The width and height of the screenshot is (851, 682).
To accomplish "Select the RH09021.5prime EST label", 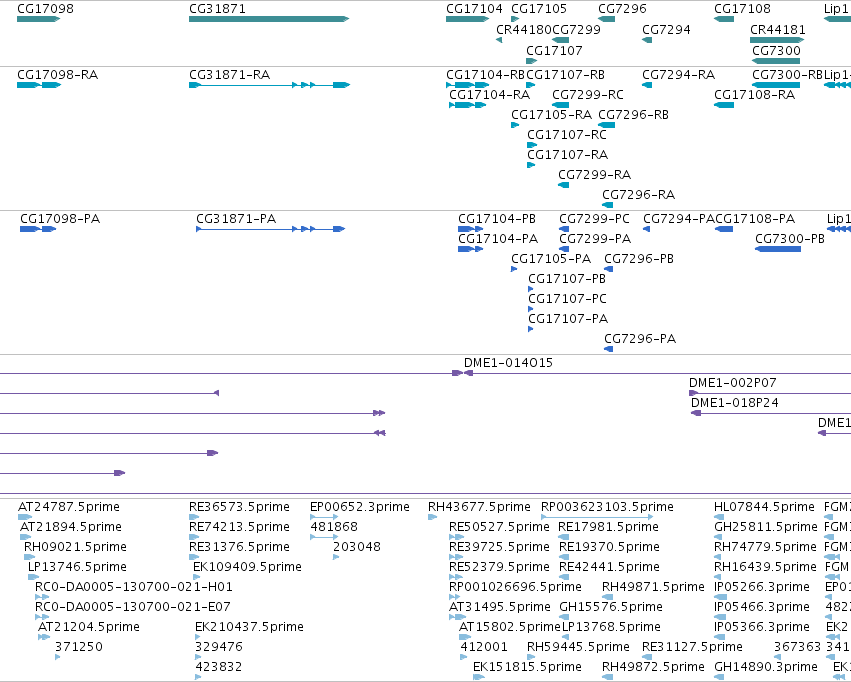I will [75, 546].
